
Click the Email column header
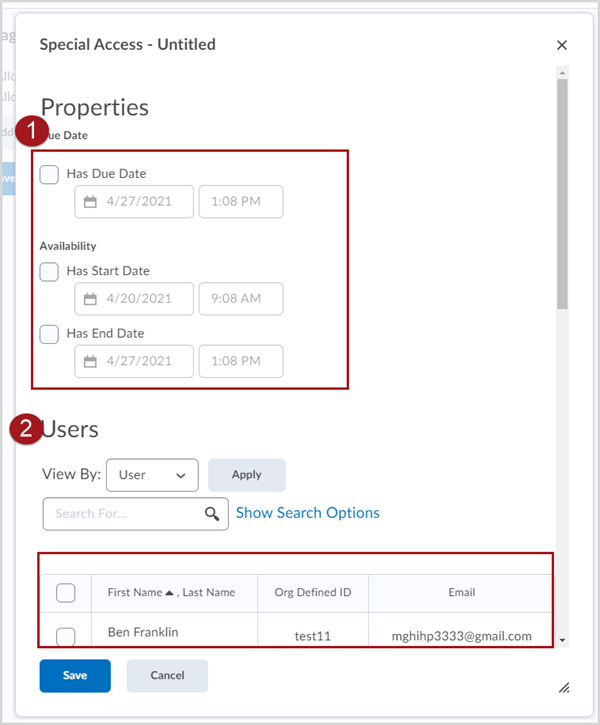pyautogui.click(x=462, y=592)
